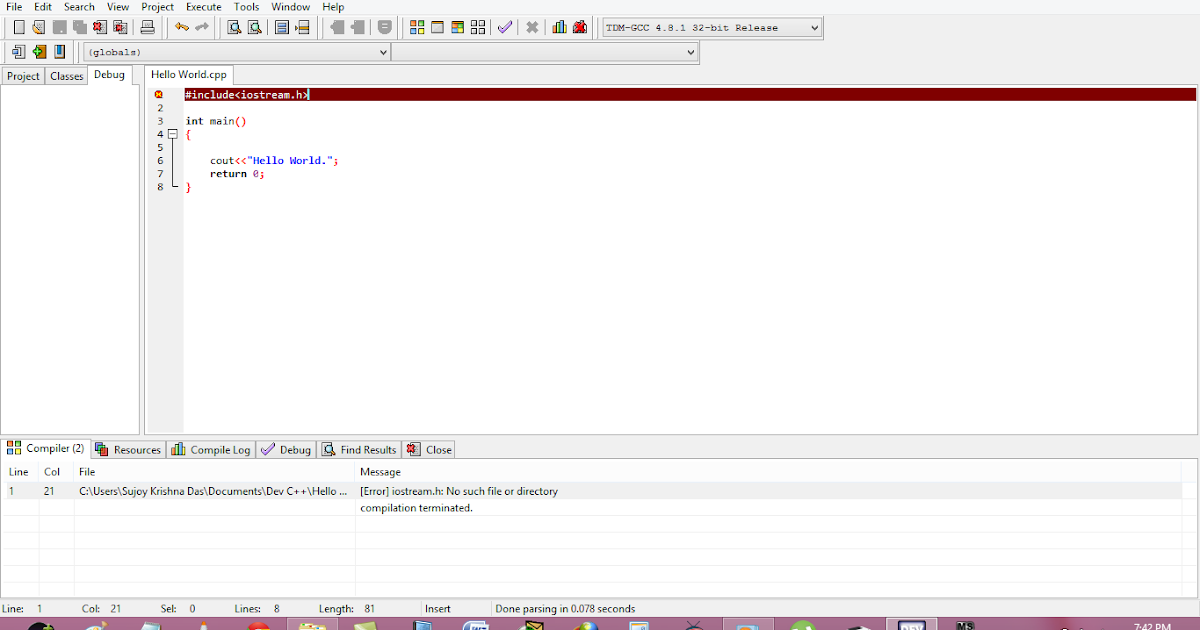Switch to the Find Results tab
The image size is (1200, 630).
point(359,450)
